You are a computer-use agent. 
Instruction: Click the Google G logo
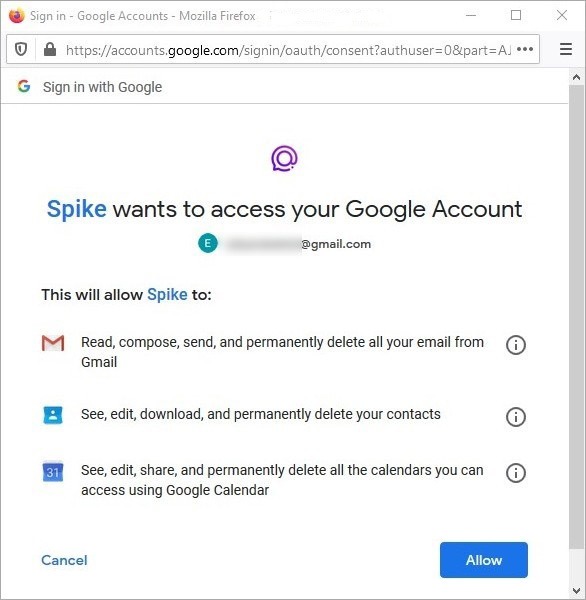pos(24,86)
